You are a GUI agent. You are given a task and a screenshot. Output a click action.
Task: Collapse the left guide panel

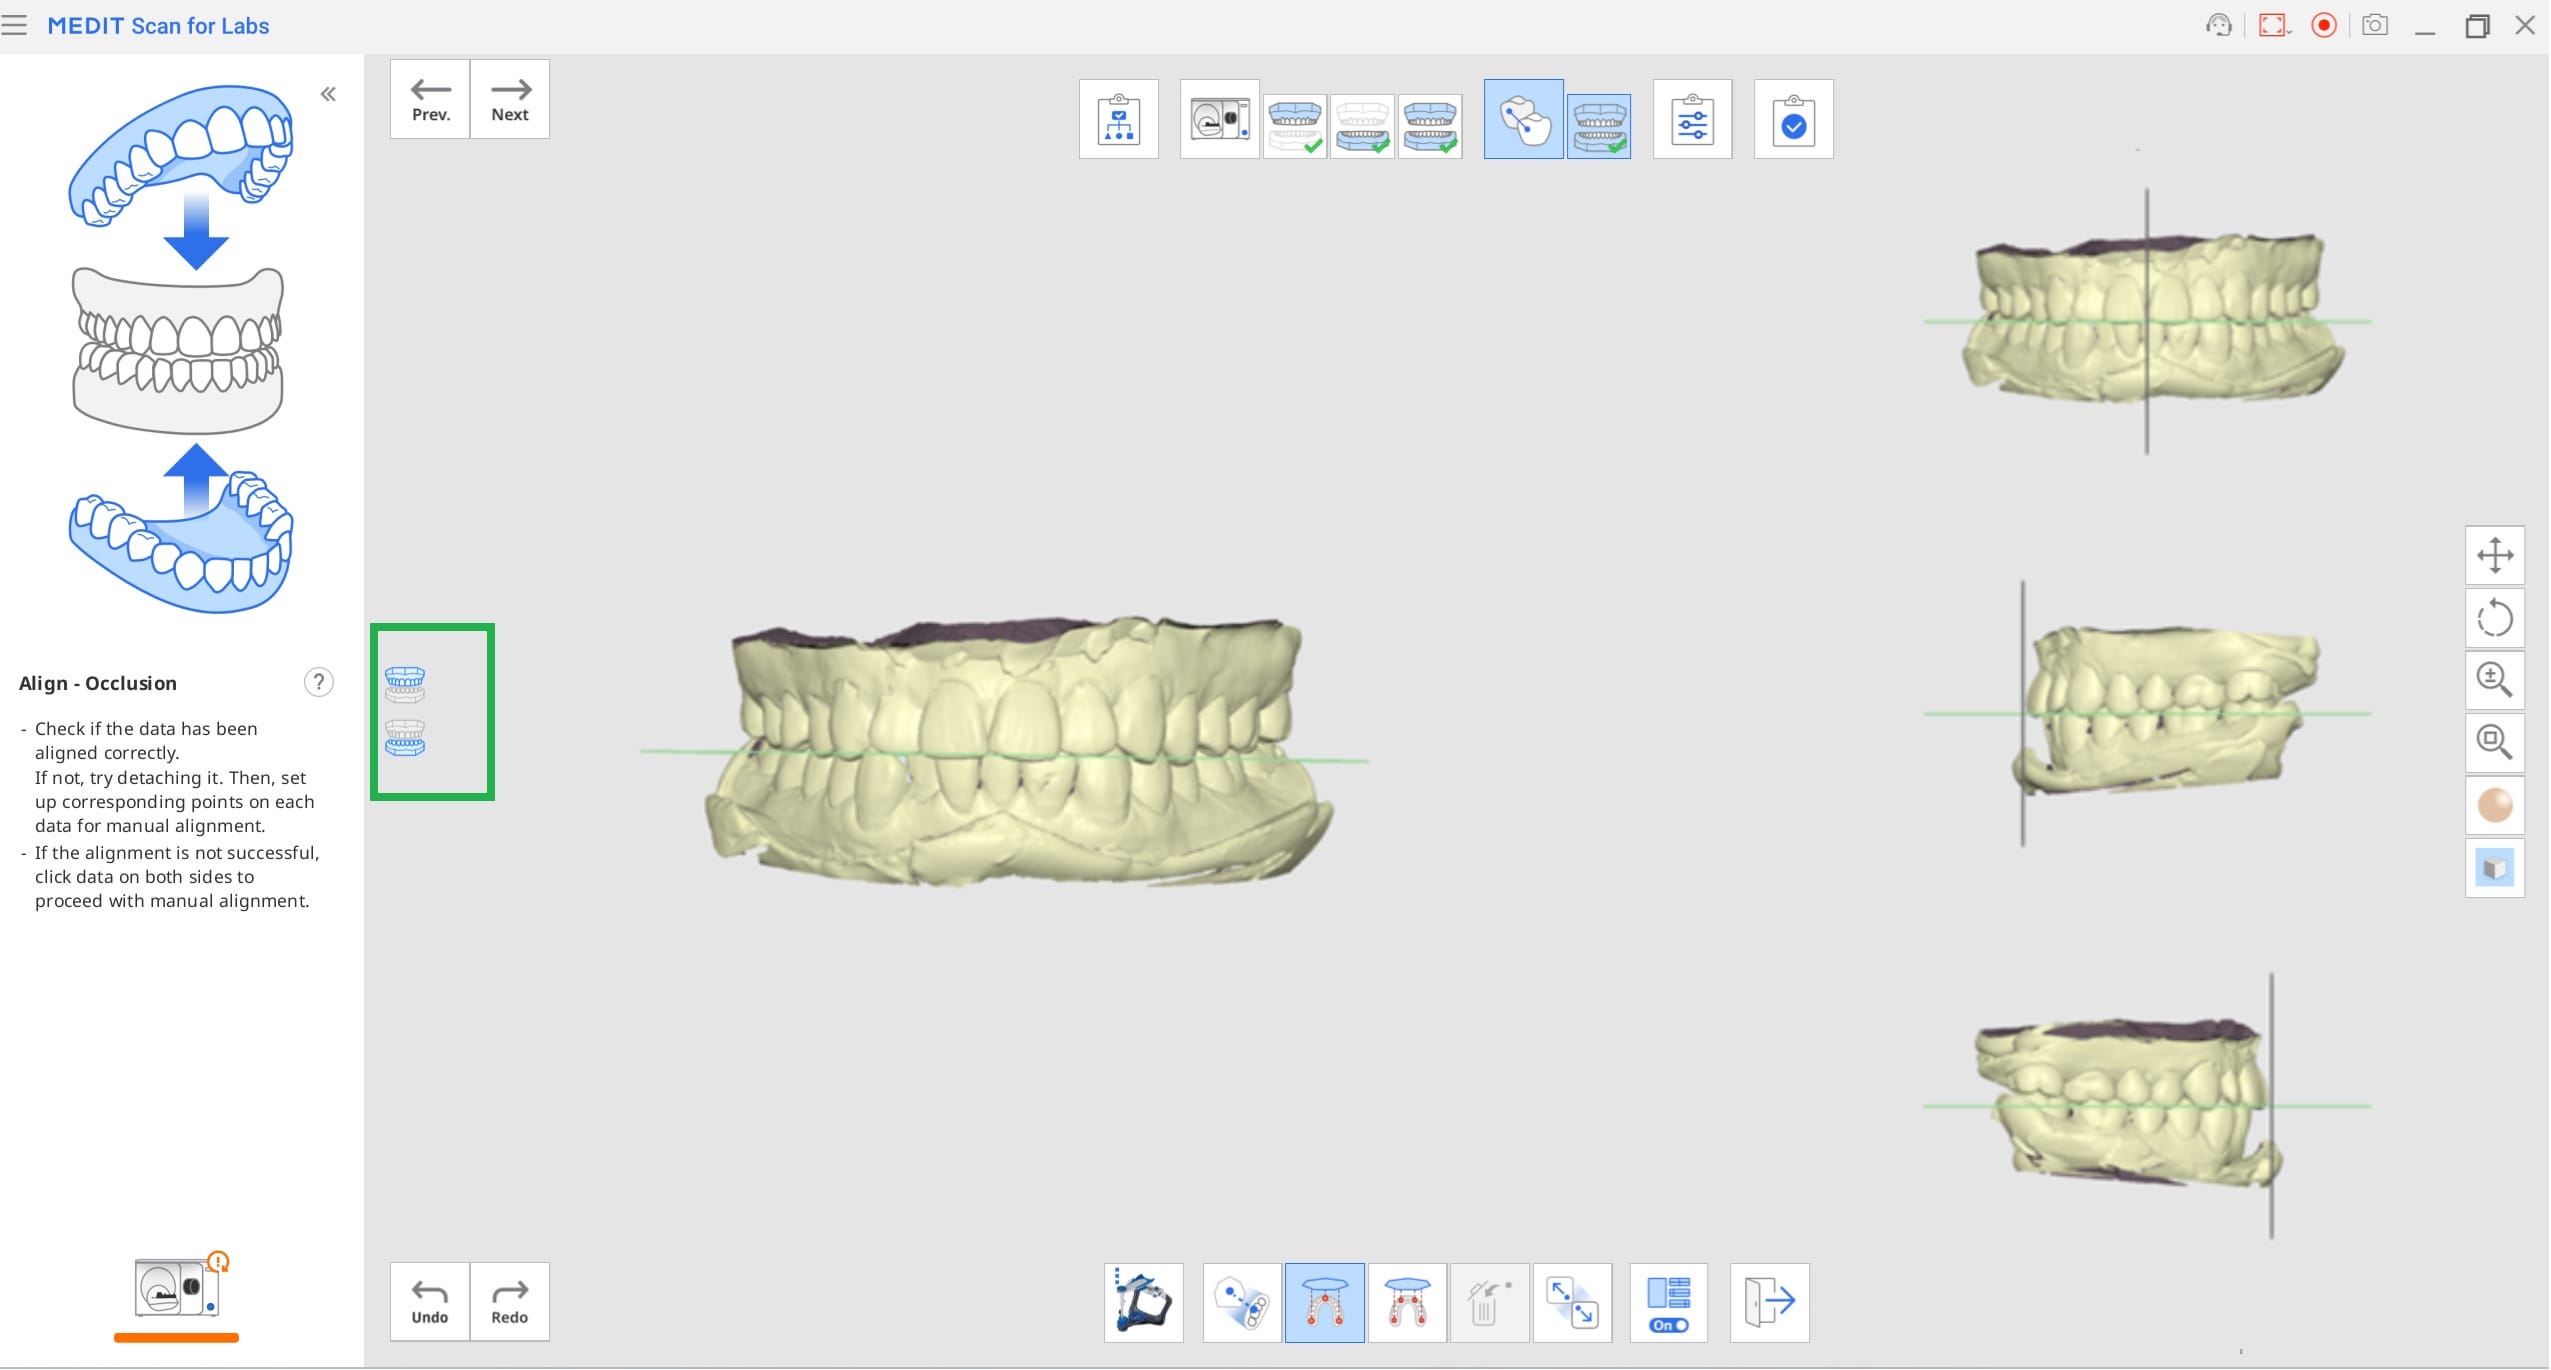coord(328,94)
